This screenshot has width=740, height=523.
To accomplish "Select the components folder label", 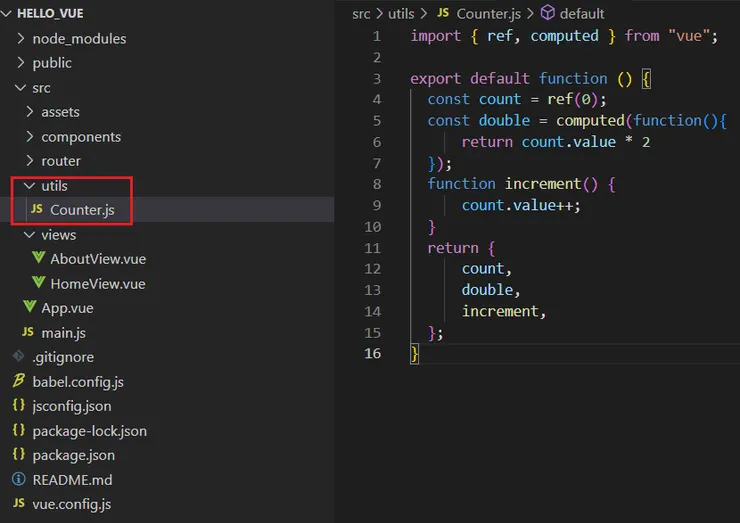I will (81, 137).
